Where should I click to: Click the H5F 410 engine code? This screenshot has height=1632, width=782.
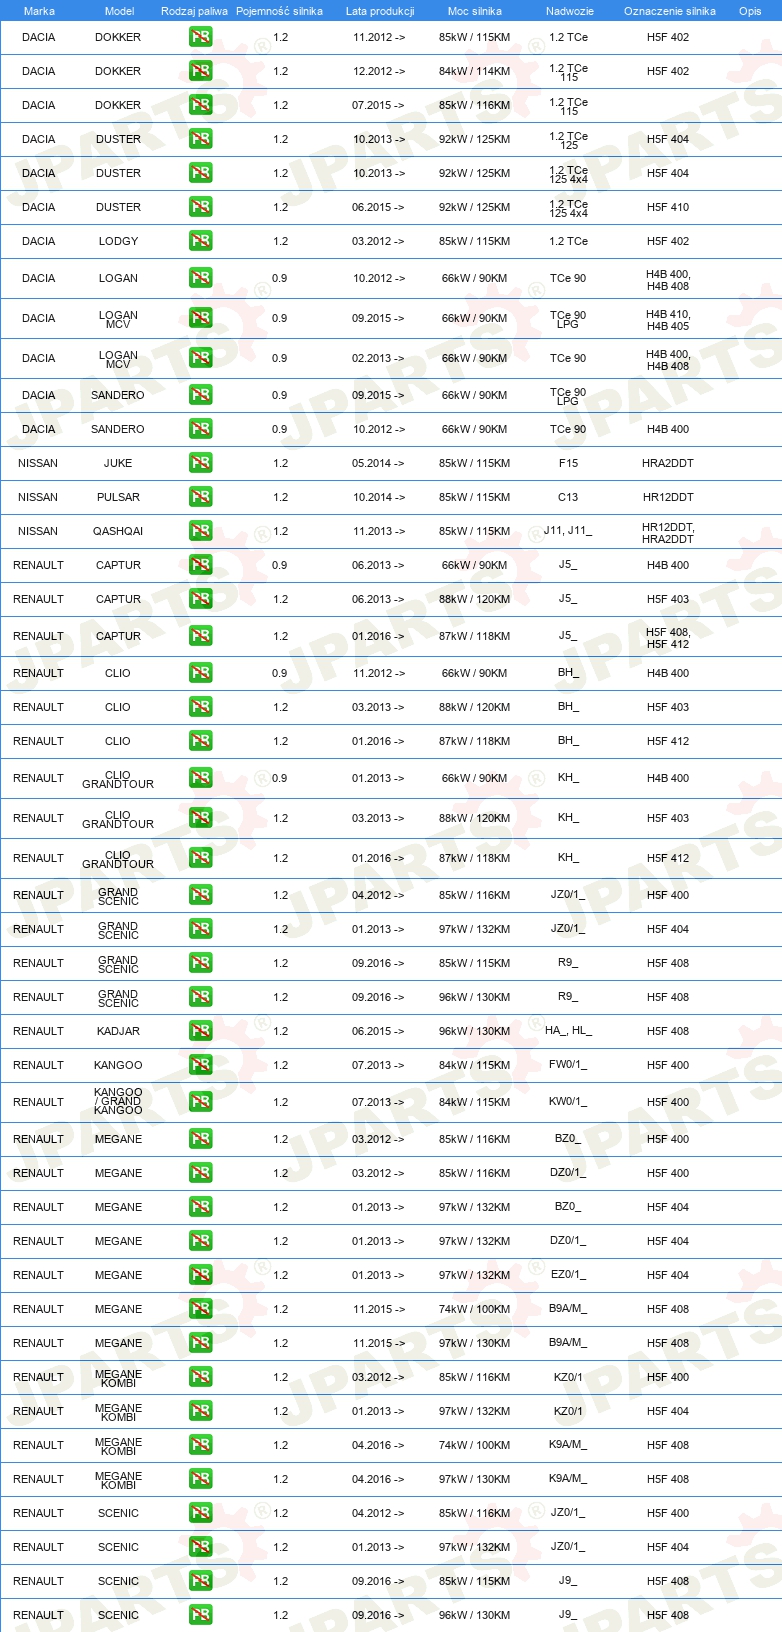pyautogui.click(x=668, y=207)
